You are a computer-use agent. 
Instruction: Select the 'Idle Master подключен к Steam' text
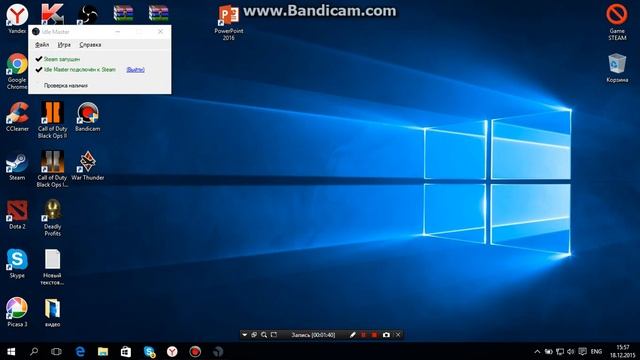pos(80,70)
